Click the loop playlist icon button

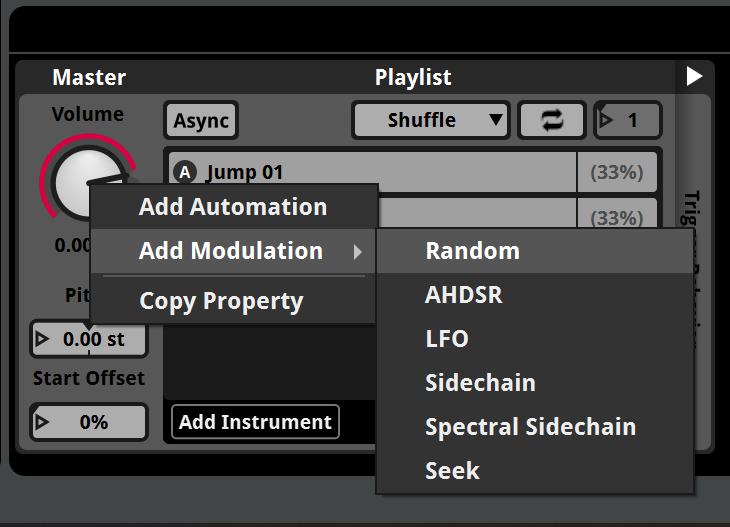[551, 120]
